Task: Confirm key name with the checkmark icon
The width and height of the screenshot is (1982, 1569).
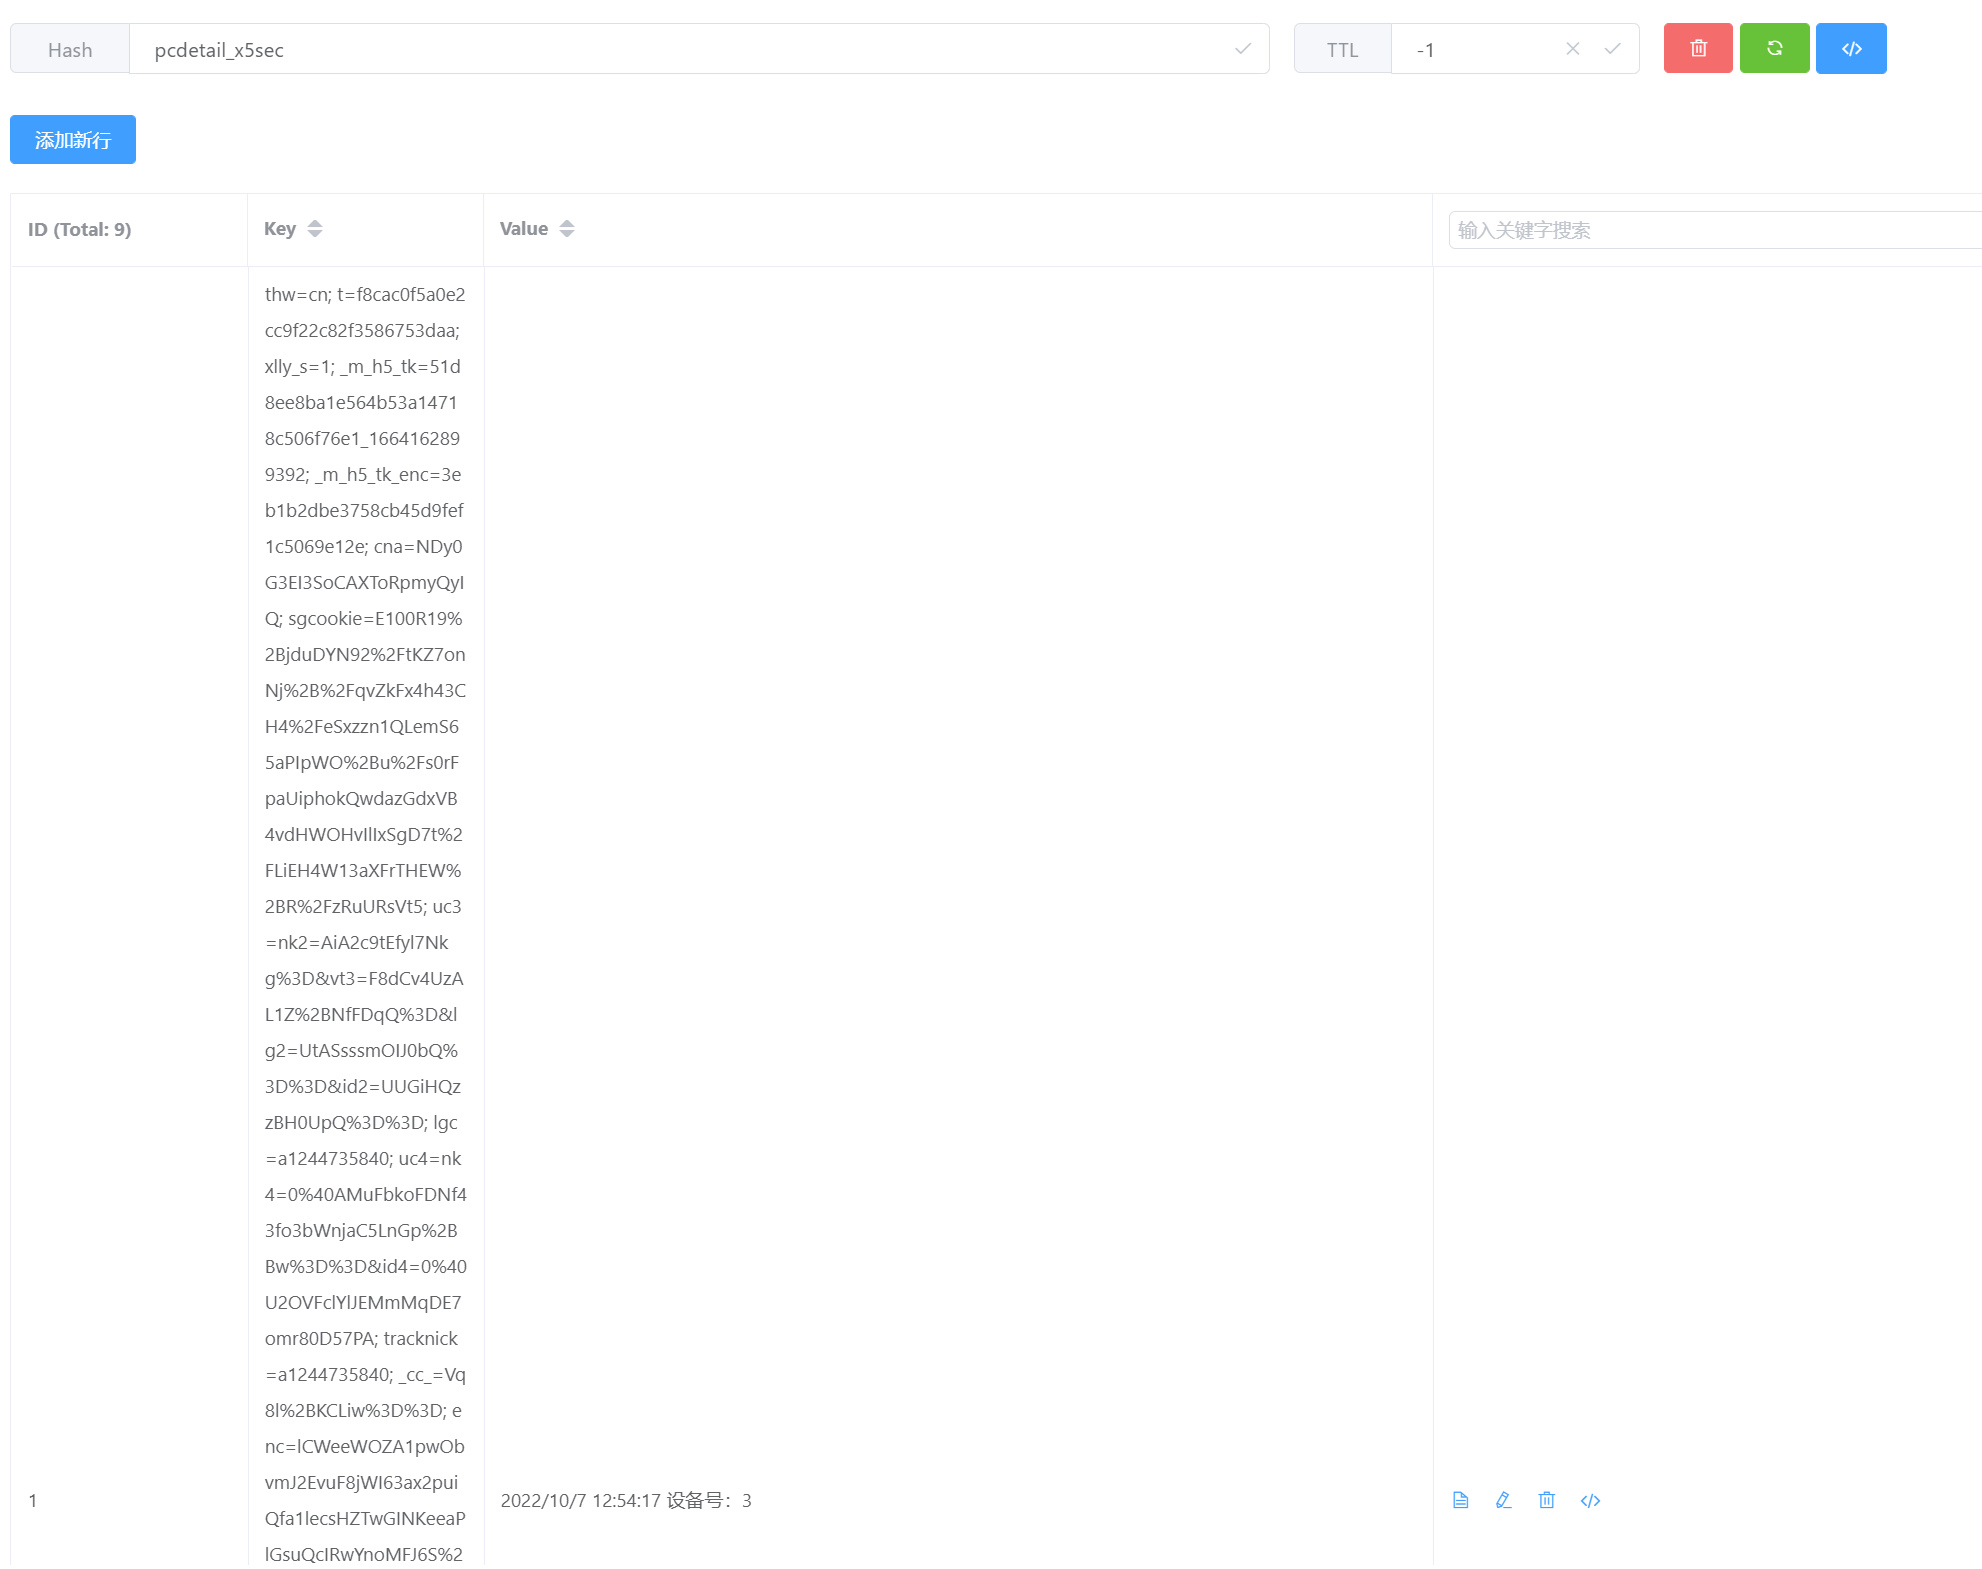Action: click(1242, 47)
